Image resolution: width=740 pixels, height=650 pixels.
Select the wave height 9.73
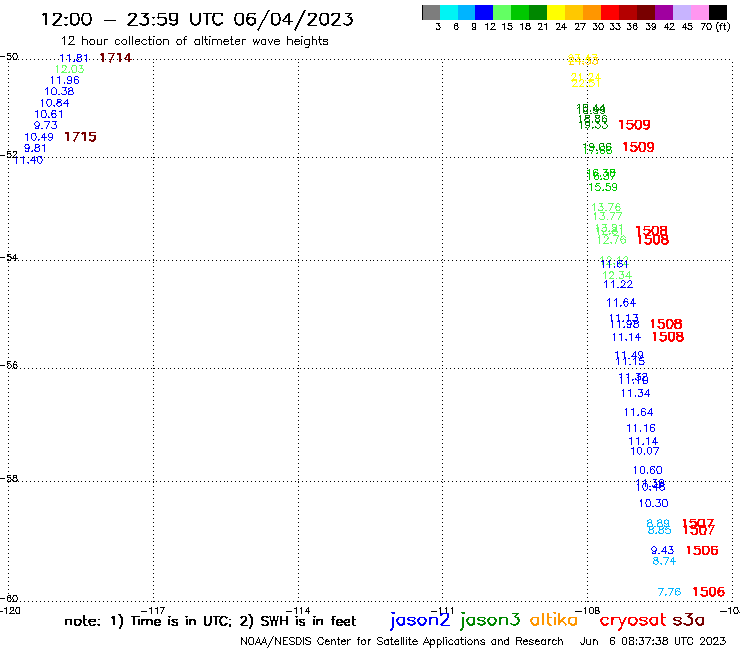pyautogui.click(x=45, y=126)
